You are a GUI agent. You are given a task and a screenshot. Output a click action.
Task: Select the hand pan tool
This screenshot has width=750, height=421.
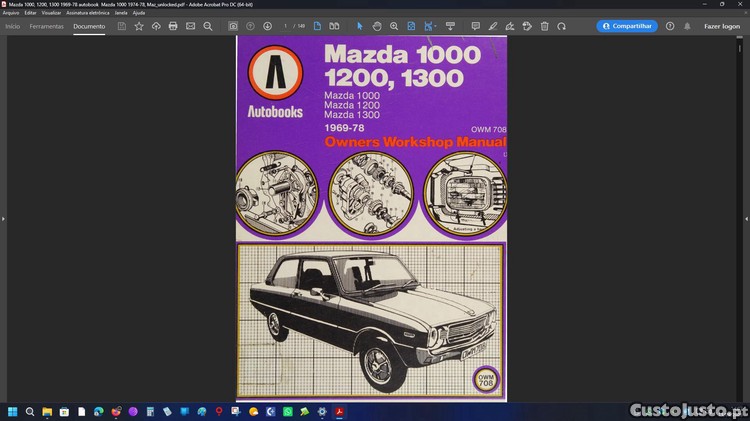coord(377,26)
